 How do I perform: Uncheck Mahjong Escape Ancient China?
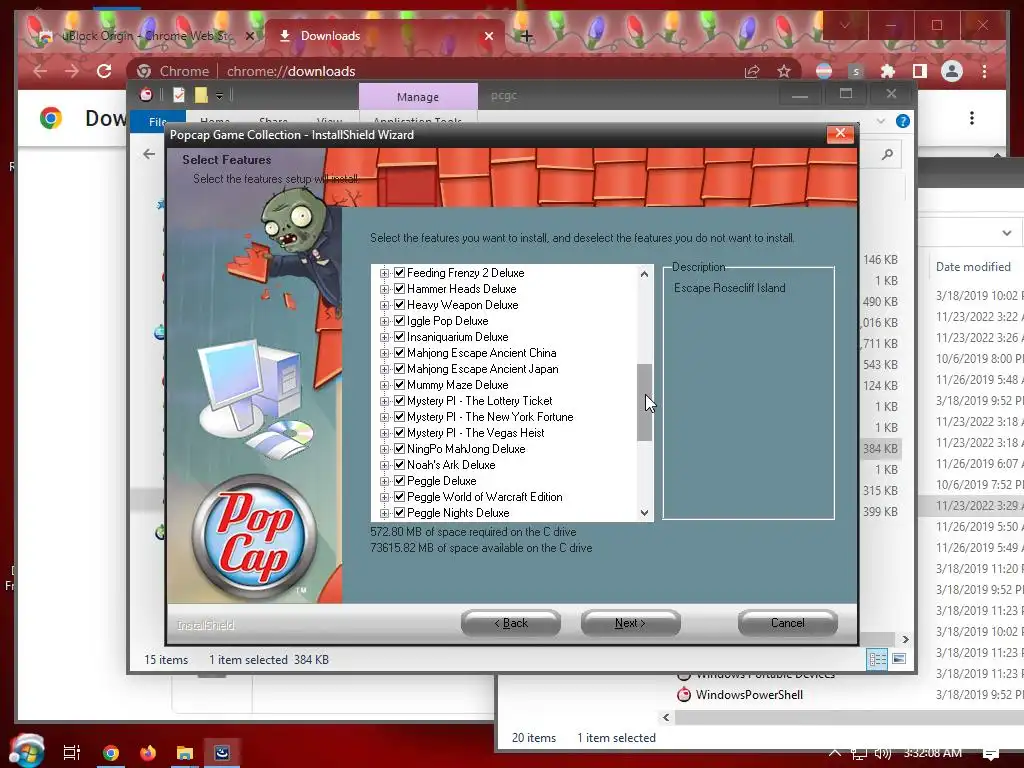point(400,353)
